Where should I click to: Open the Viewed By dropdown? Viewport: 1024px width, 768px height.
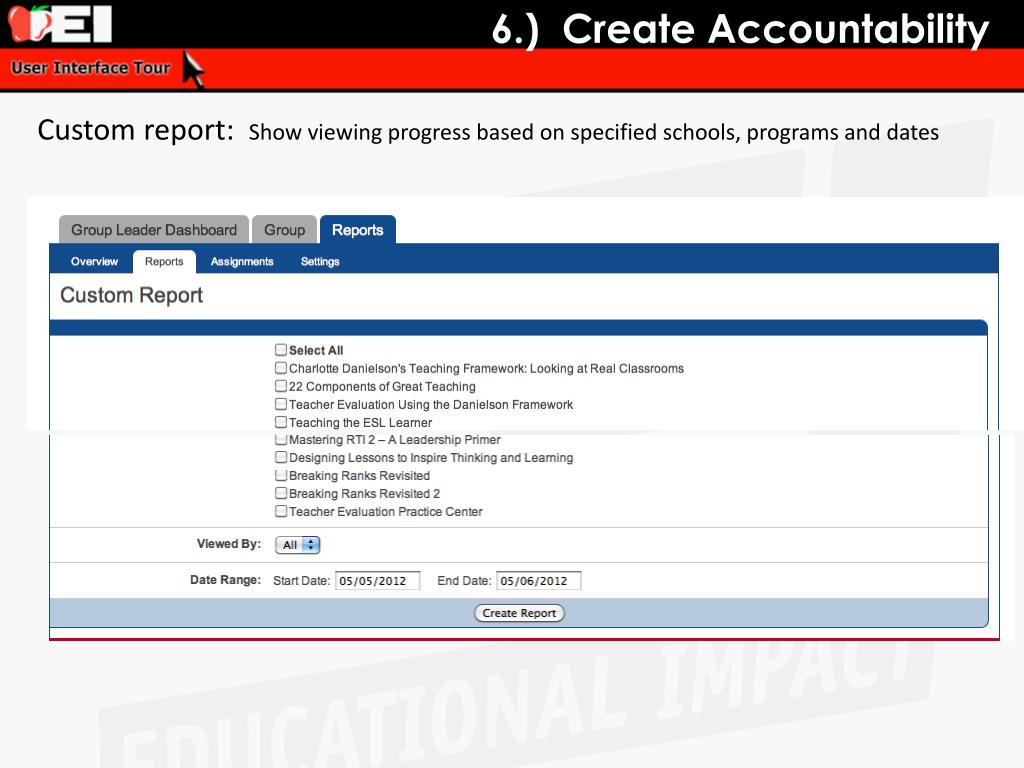298,545
